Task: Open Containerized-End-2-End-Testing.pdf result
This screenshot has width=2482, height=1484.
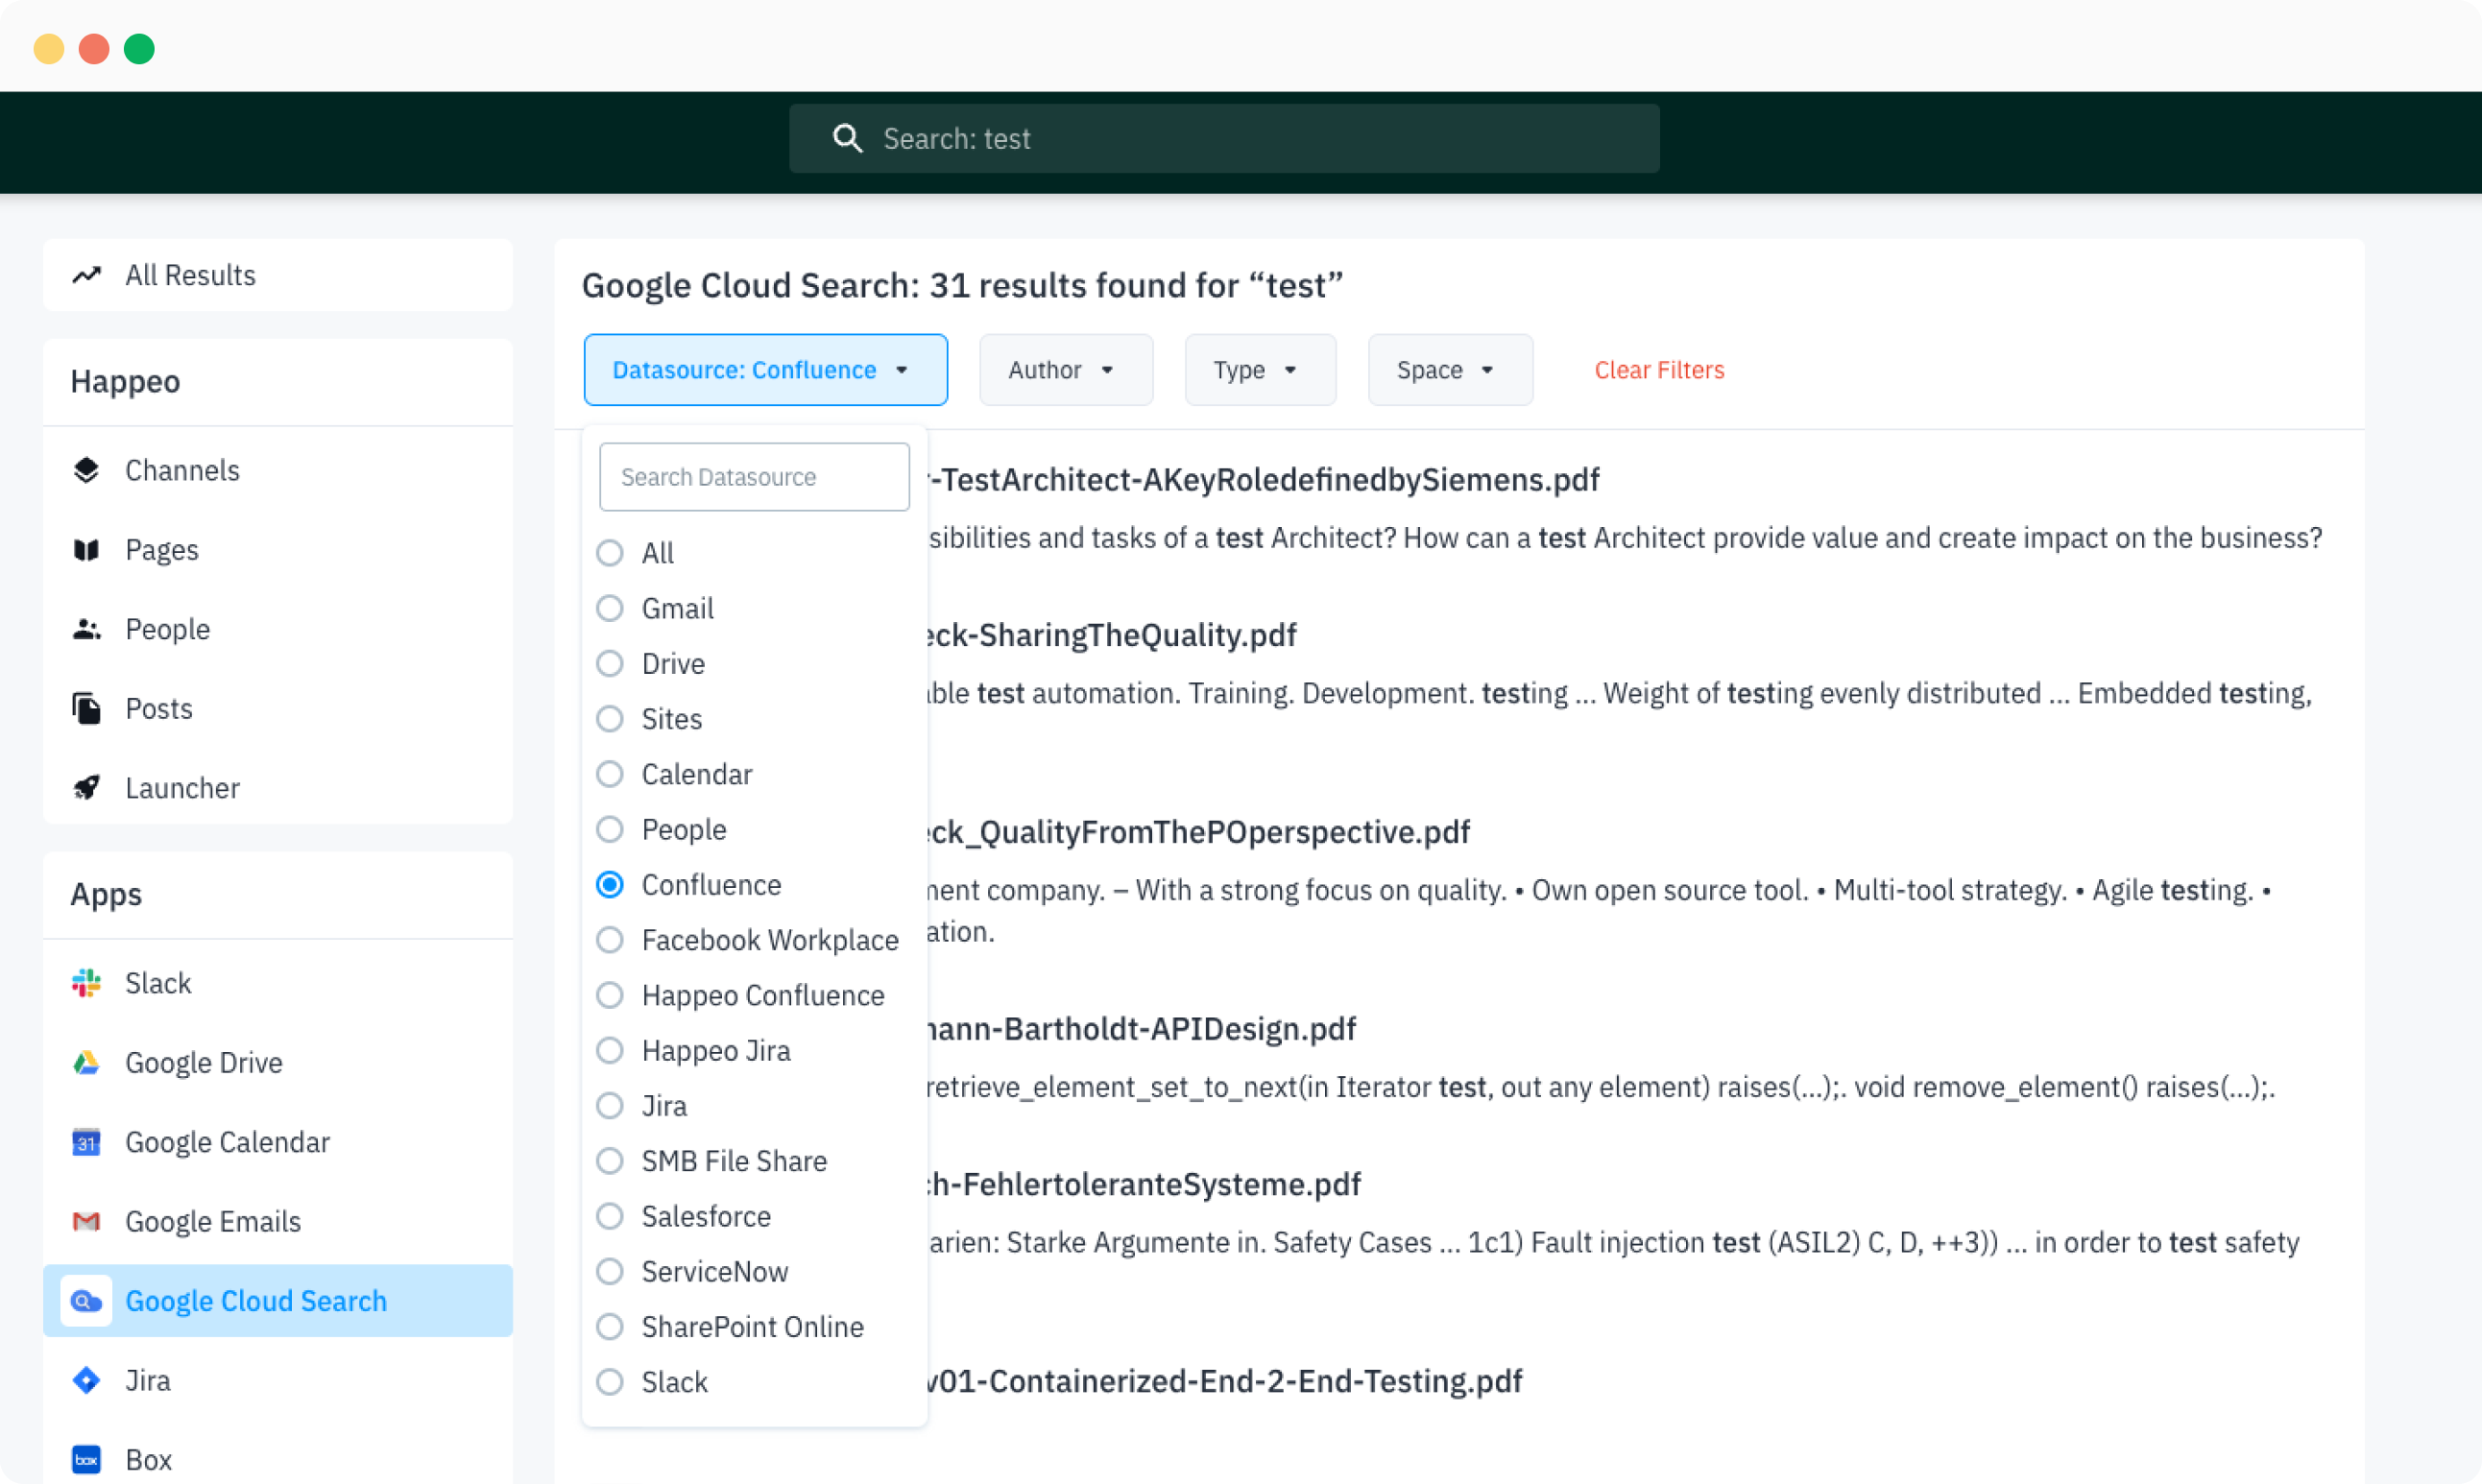Action: [x=1224, y=1381]
